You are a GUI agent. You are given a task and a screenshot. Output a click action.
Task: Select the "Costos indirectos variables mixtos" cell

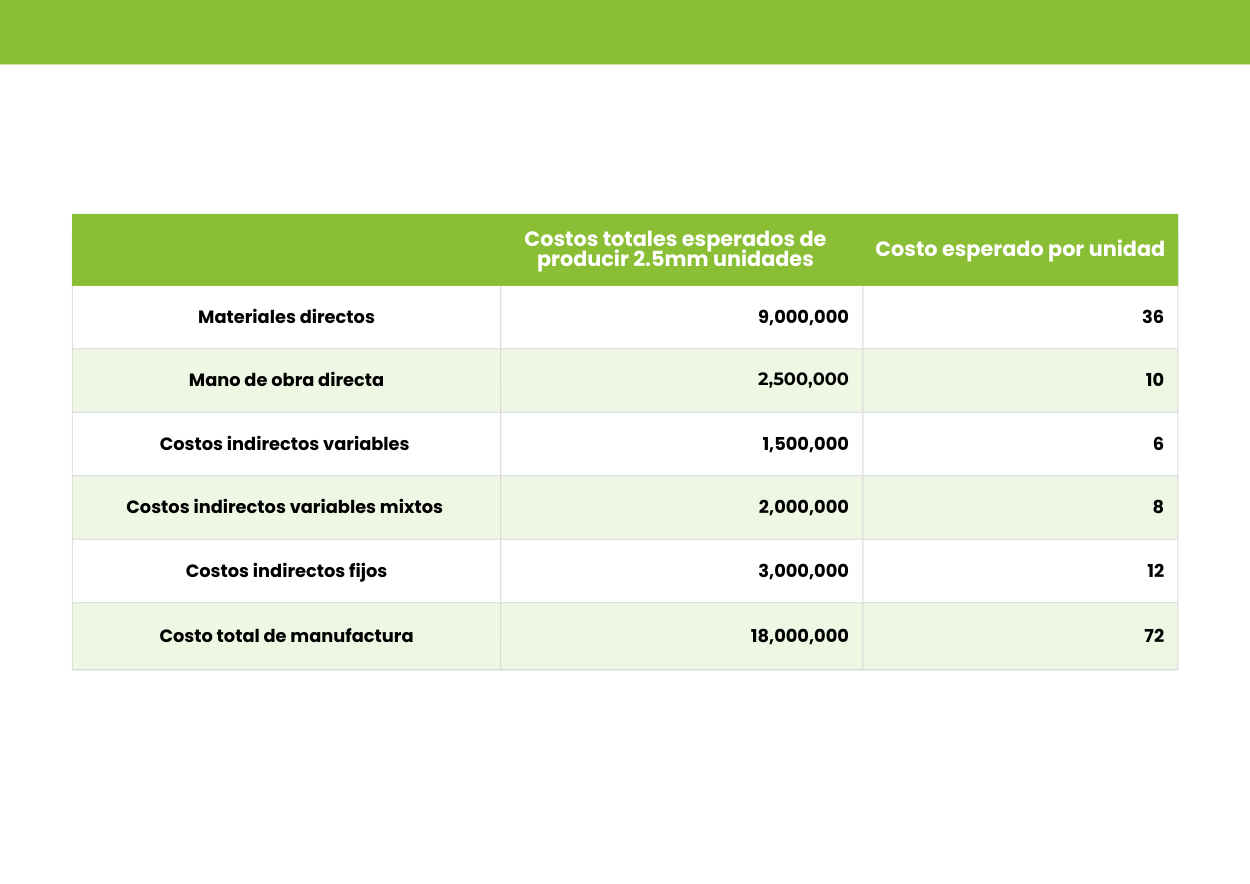tap(284, 507)
